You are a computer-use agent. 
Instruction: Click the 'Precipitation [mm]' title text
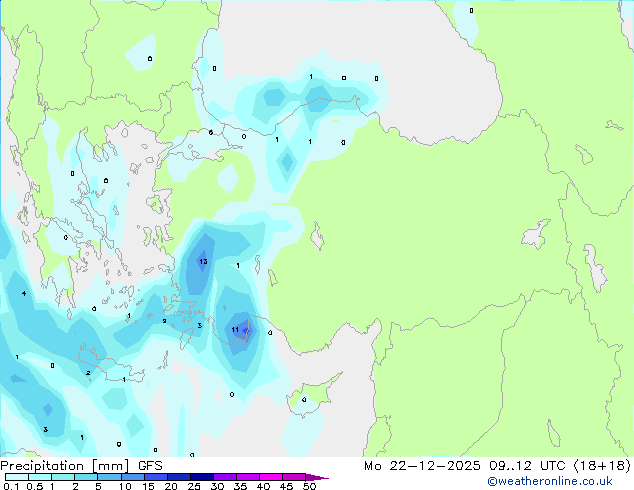click(65, 466)
